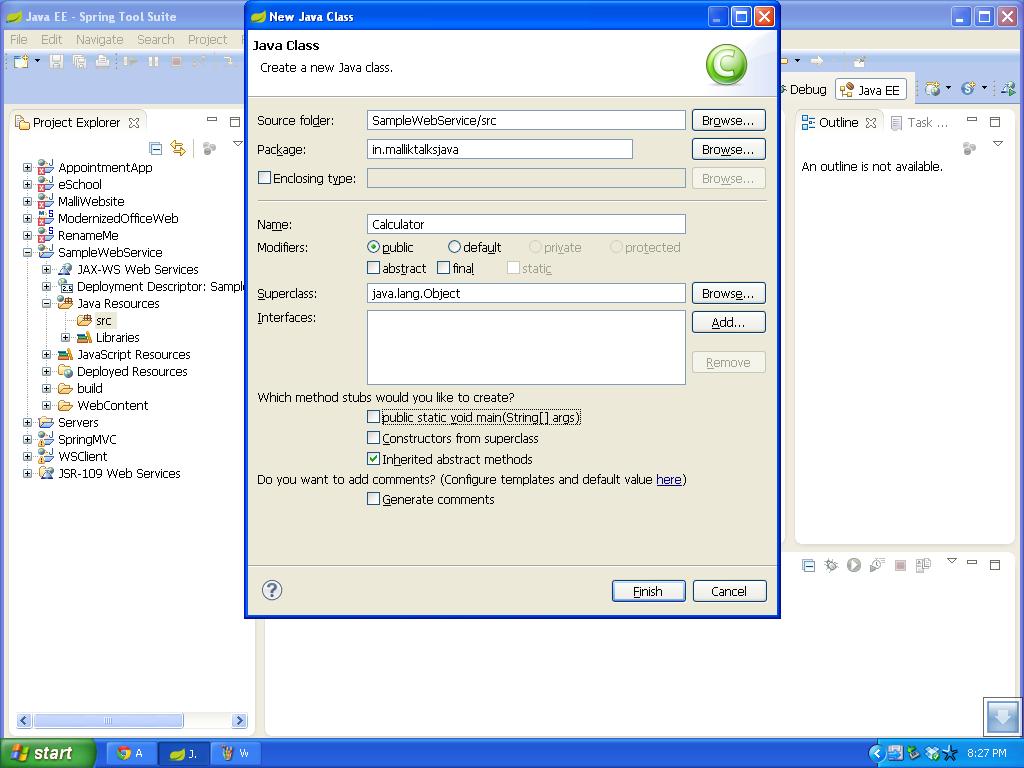
Task: Click the 'here' templates link
Action: (669, 479)
